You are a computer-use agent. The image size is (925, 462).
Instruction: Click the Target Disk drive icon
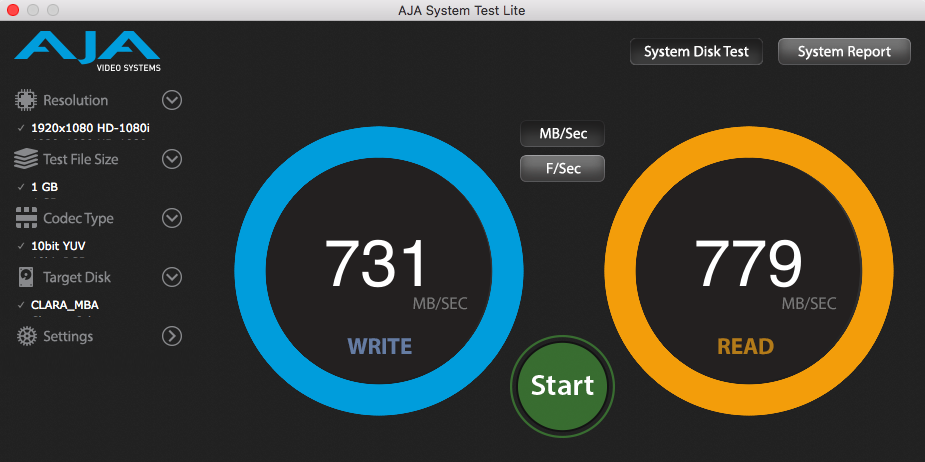(x=25, y=277)
